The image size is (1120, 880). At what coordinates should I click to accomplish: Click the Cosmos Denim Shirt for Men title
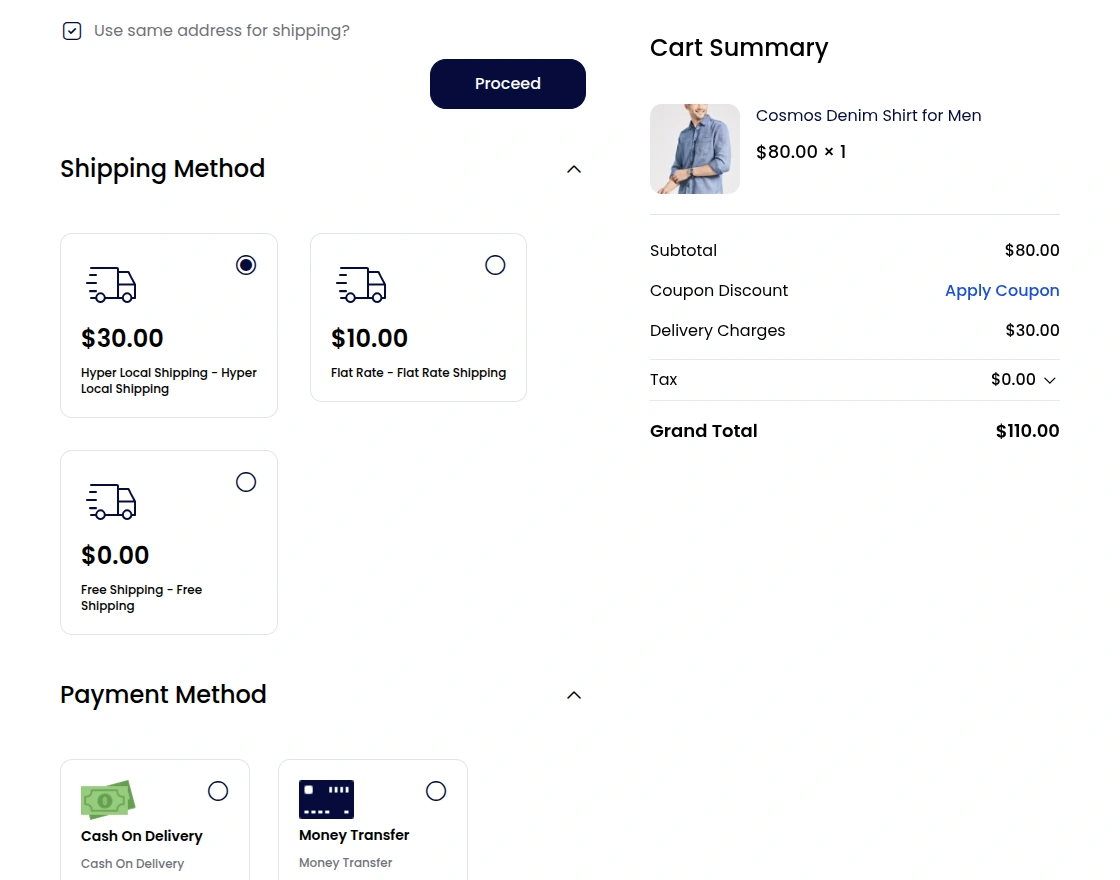pos(868,116)
